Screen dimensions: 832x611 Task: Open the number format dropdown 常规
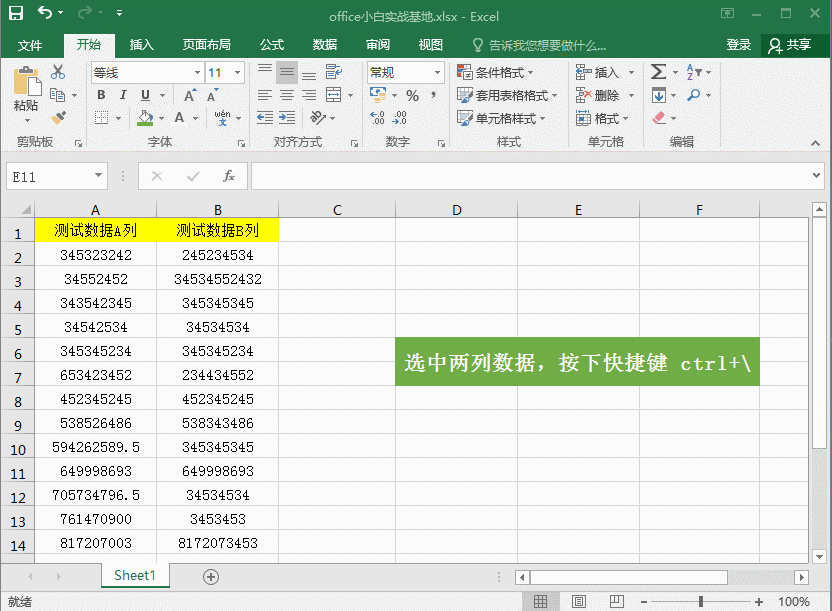438,73
